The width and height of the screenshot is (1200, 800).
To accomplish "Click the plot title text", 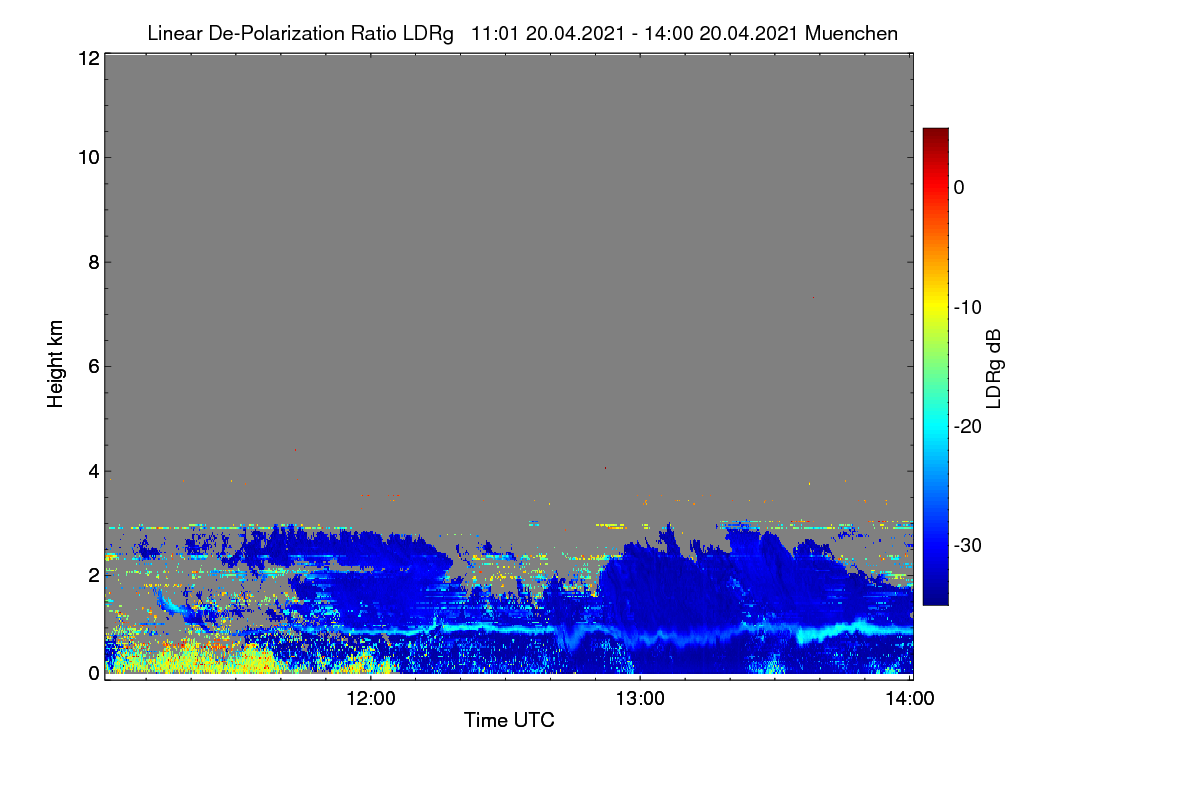I will (522, 33).
